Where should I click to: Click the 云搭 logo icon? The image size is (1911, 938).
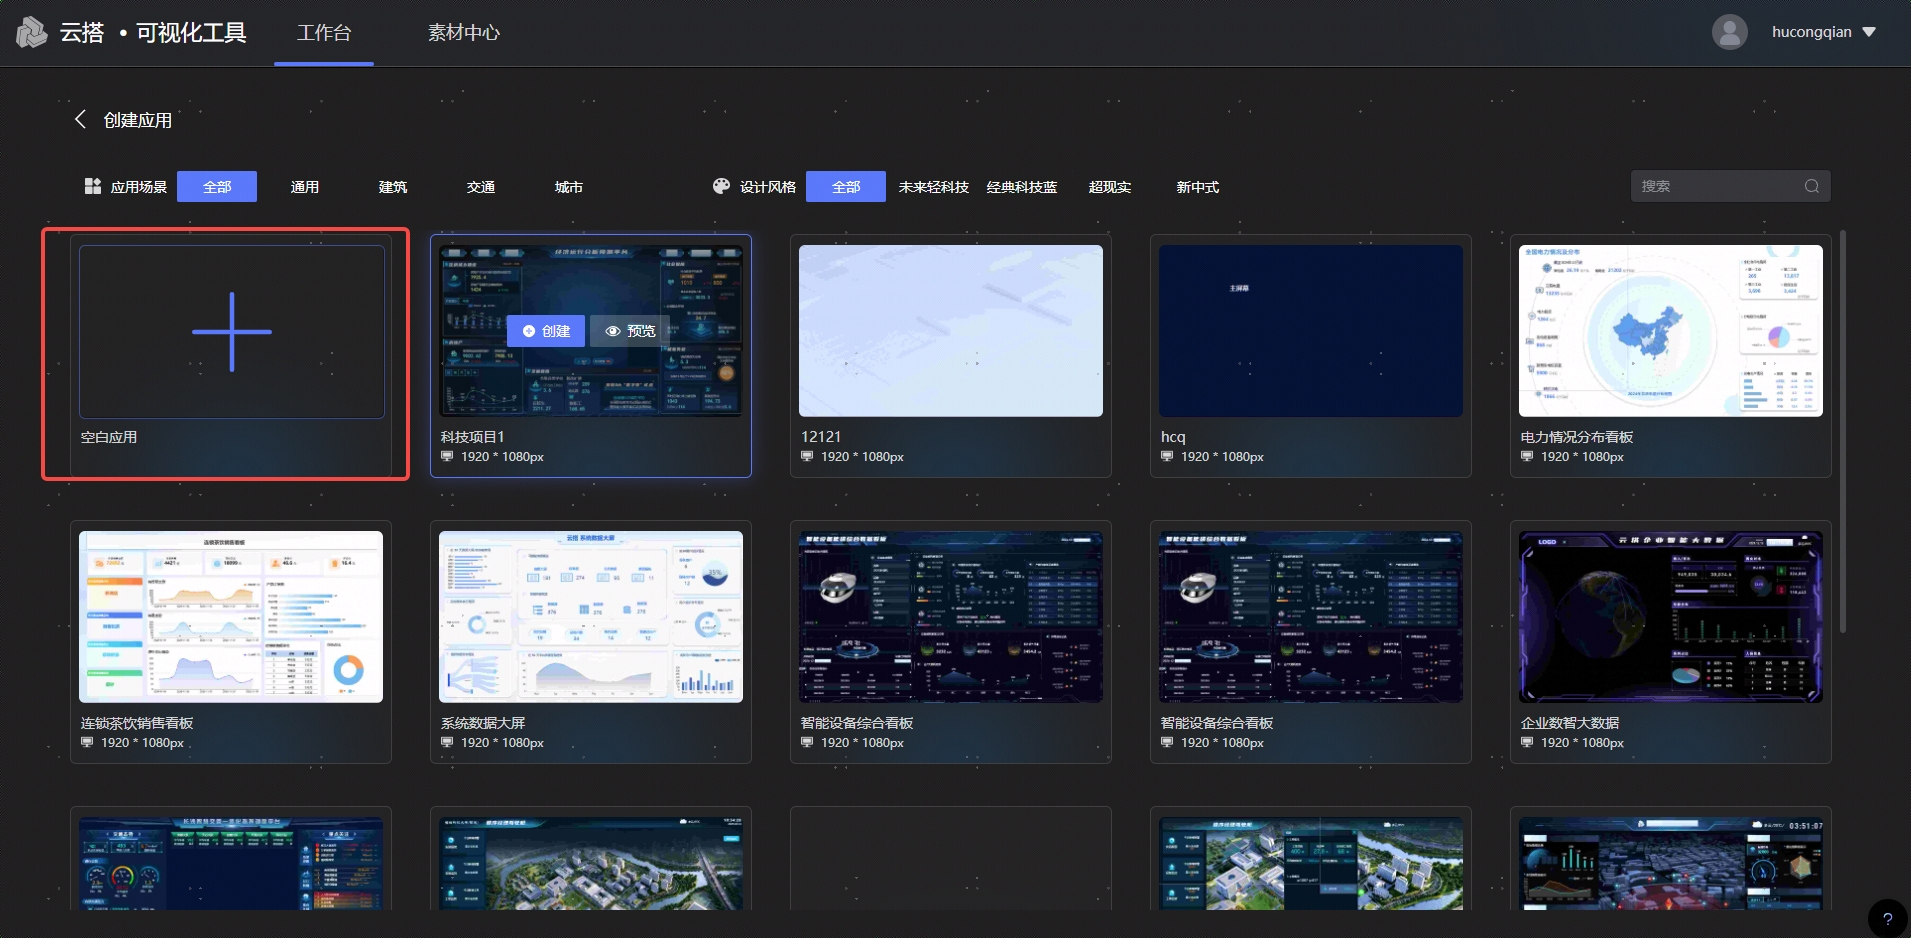coord(32,32)
